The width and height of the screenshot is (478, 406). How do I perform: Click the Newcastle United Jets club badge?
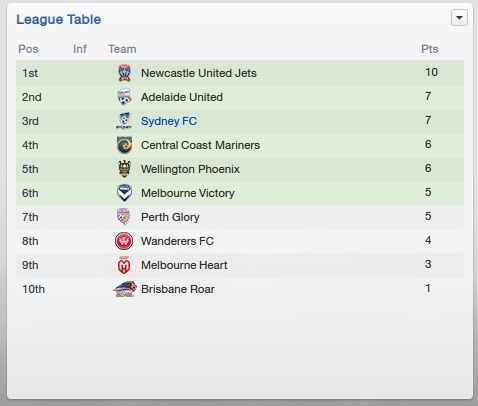pyautogui.click(x=125, y=73)
